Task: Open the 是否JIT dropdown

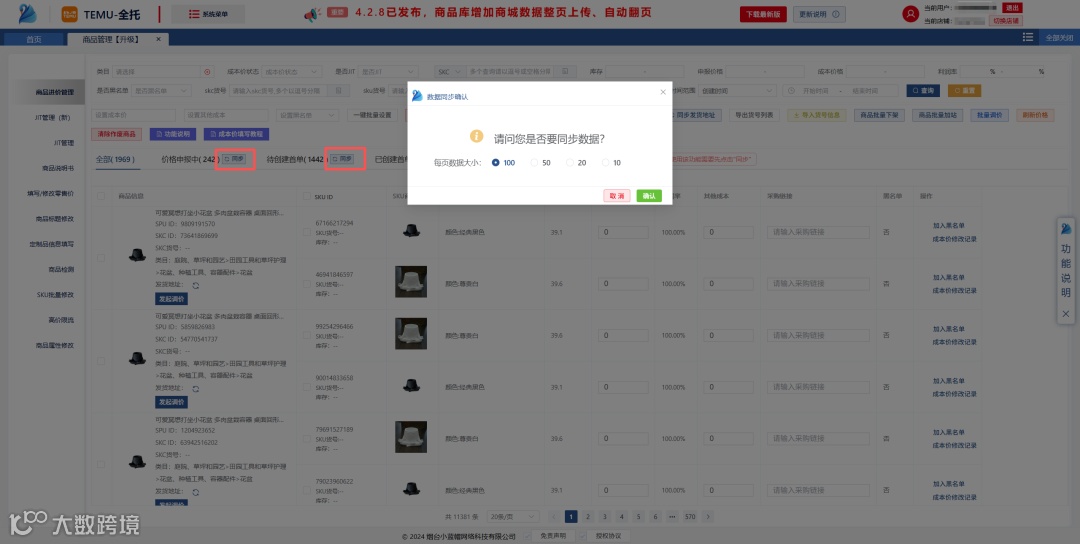Action: 388,71
